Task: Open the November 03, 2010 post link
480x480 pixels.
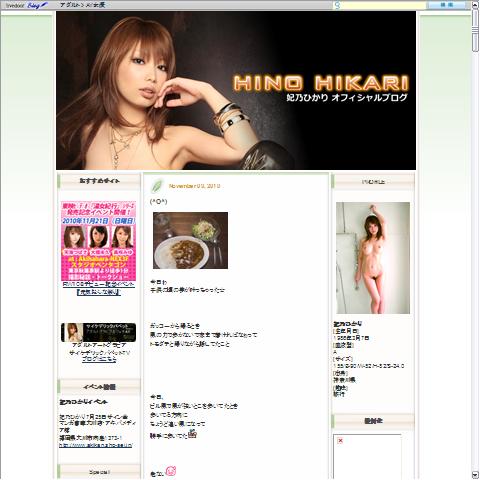Action: (195, 186)
